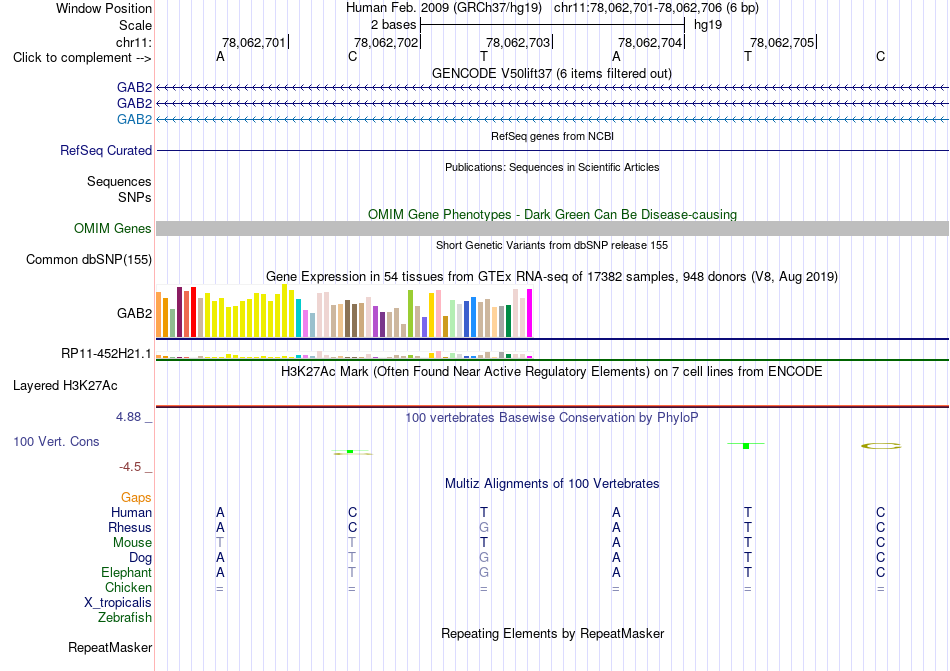Click the Rhesus species label
The height and width of the screenshot is (671, 950).
130,527
